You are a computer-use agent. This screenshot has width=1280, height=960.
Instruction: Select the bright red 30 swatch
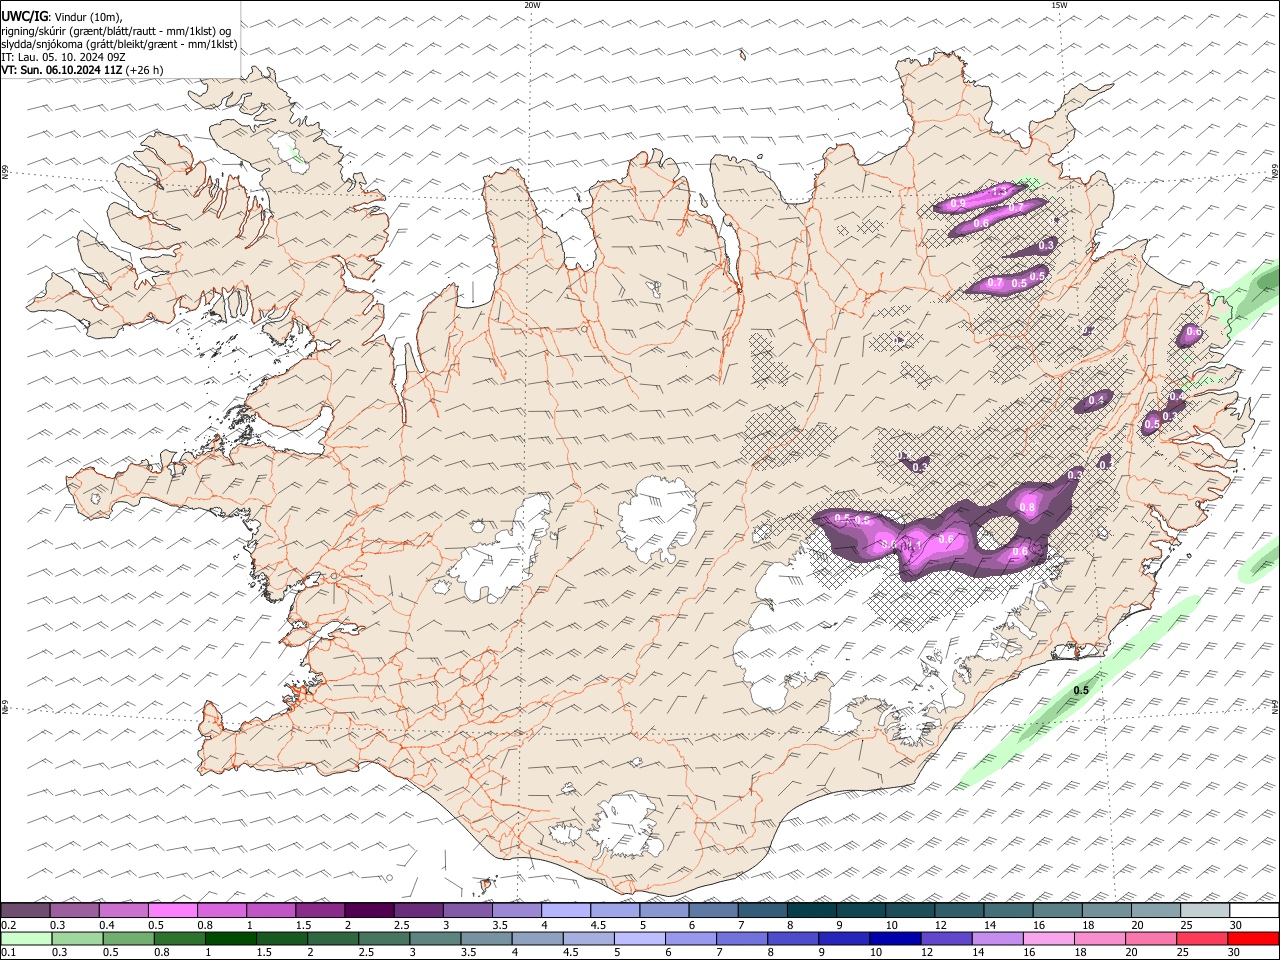[1253, 939]
